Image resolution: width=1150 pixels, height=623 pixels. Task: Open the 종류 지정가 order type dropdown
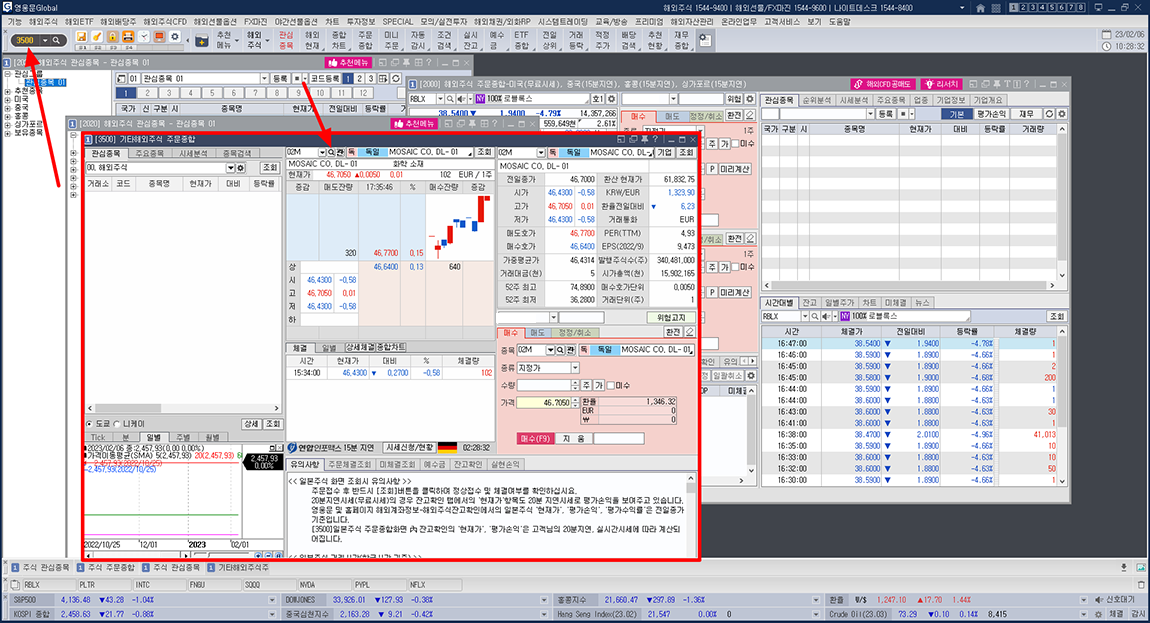[x=574, y=368]
